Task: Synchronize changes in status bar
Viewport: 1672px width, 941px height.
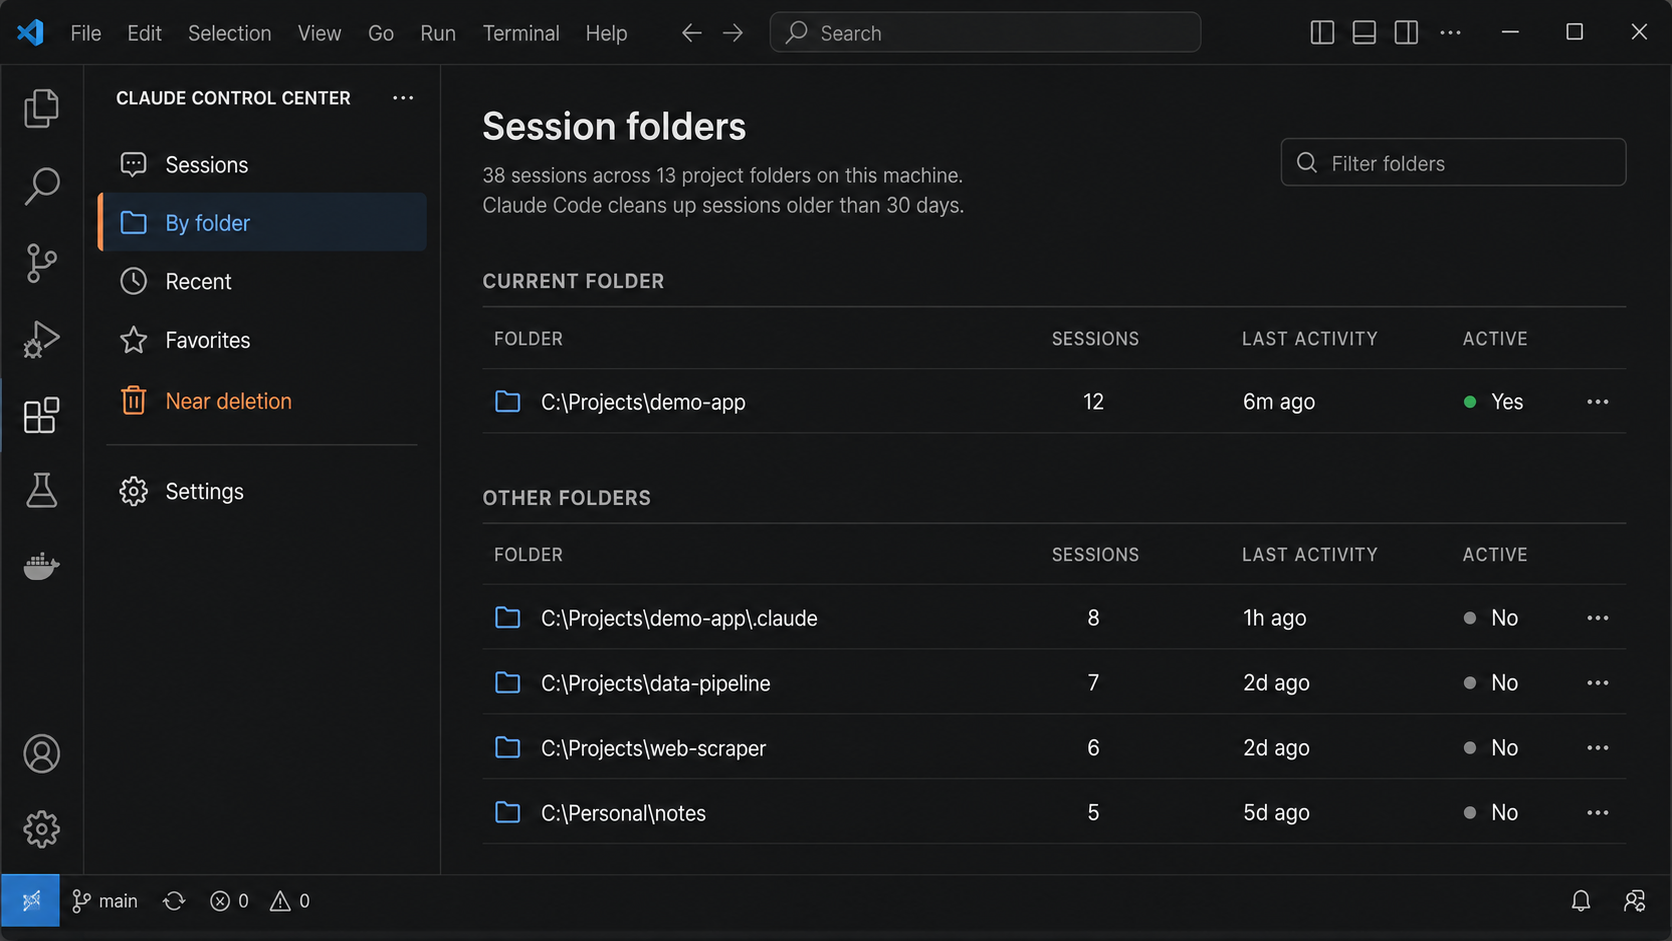Action: click(174, 901)
